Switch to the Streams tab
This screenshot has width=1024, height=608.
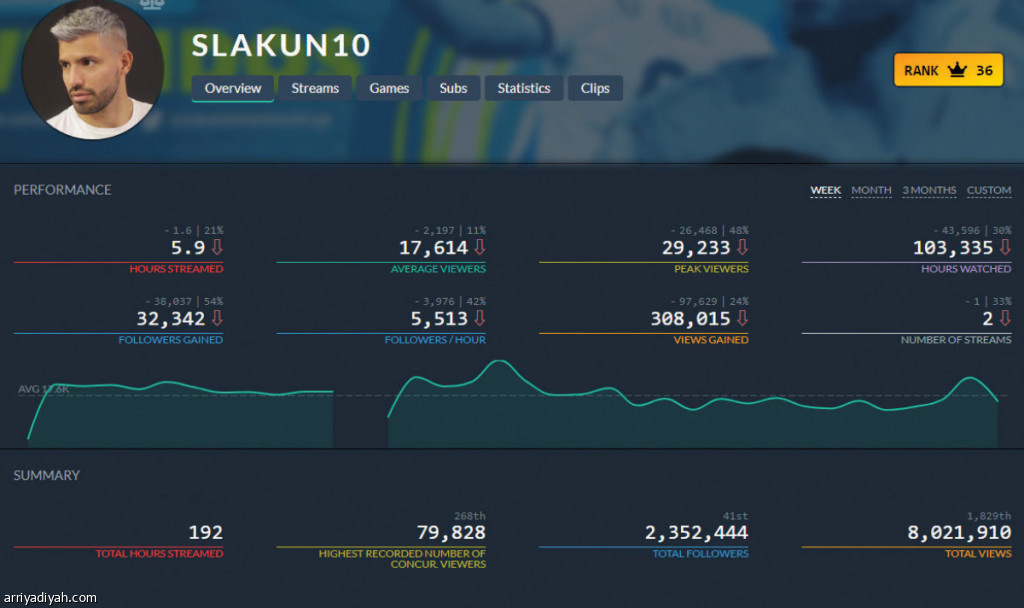point(315,88)
